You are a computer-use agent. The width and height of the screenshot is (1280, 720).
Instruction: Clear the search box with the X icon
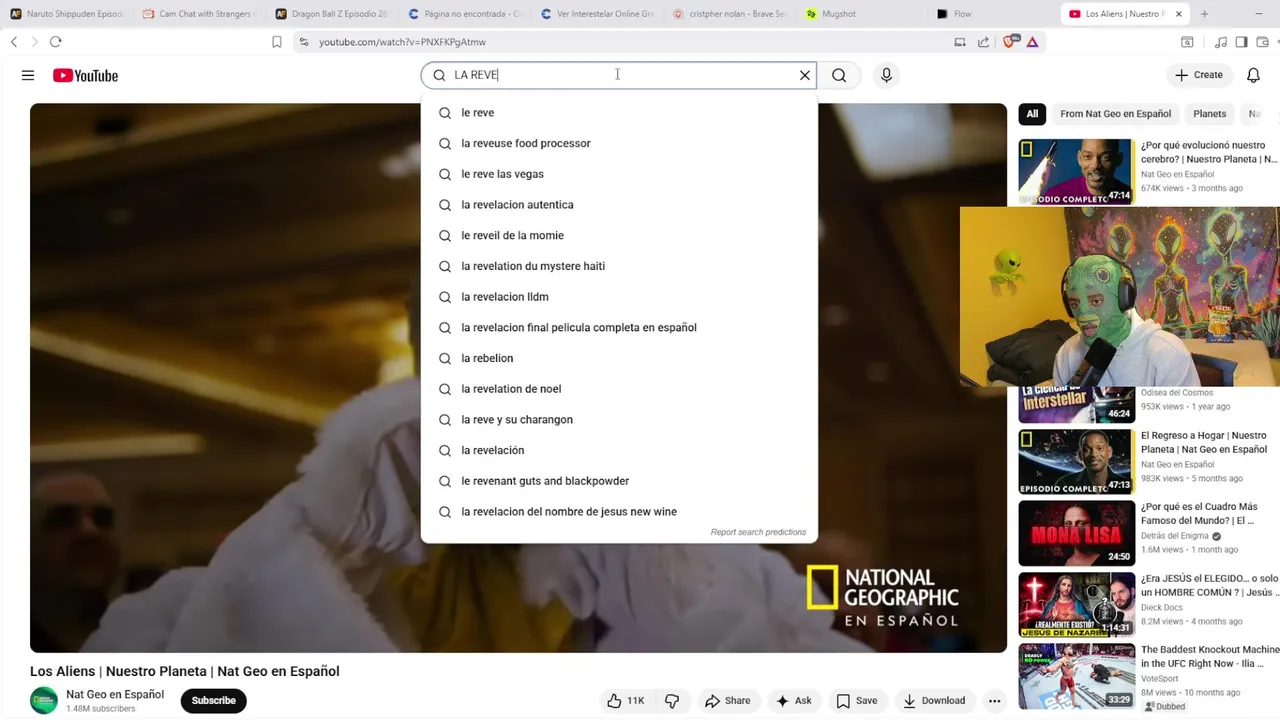point(805,75)
